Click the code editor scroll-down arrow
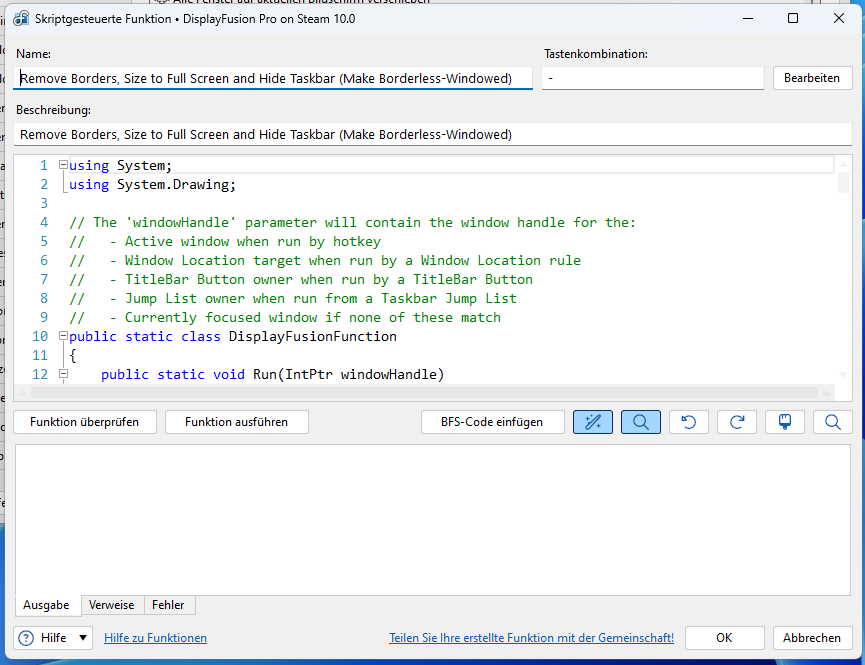This screenshot has height=665, width=865. (x=843, y=375)
